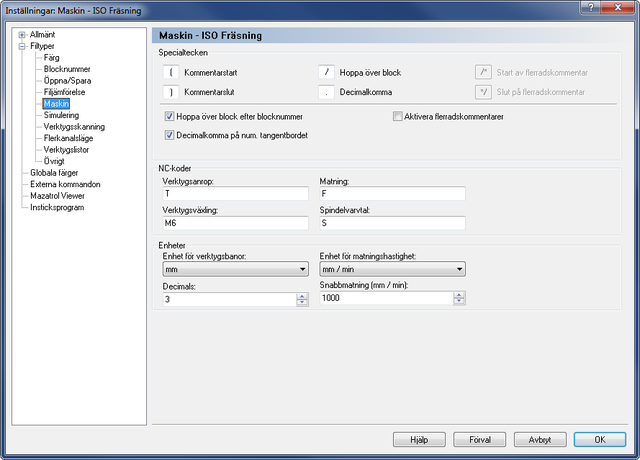Decrease the Decimals value with down arrow

click(x=302, y=302)
